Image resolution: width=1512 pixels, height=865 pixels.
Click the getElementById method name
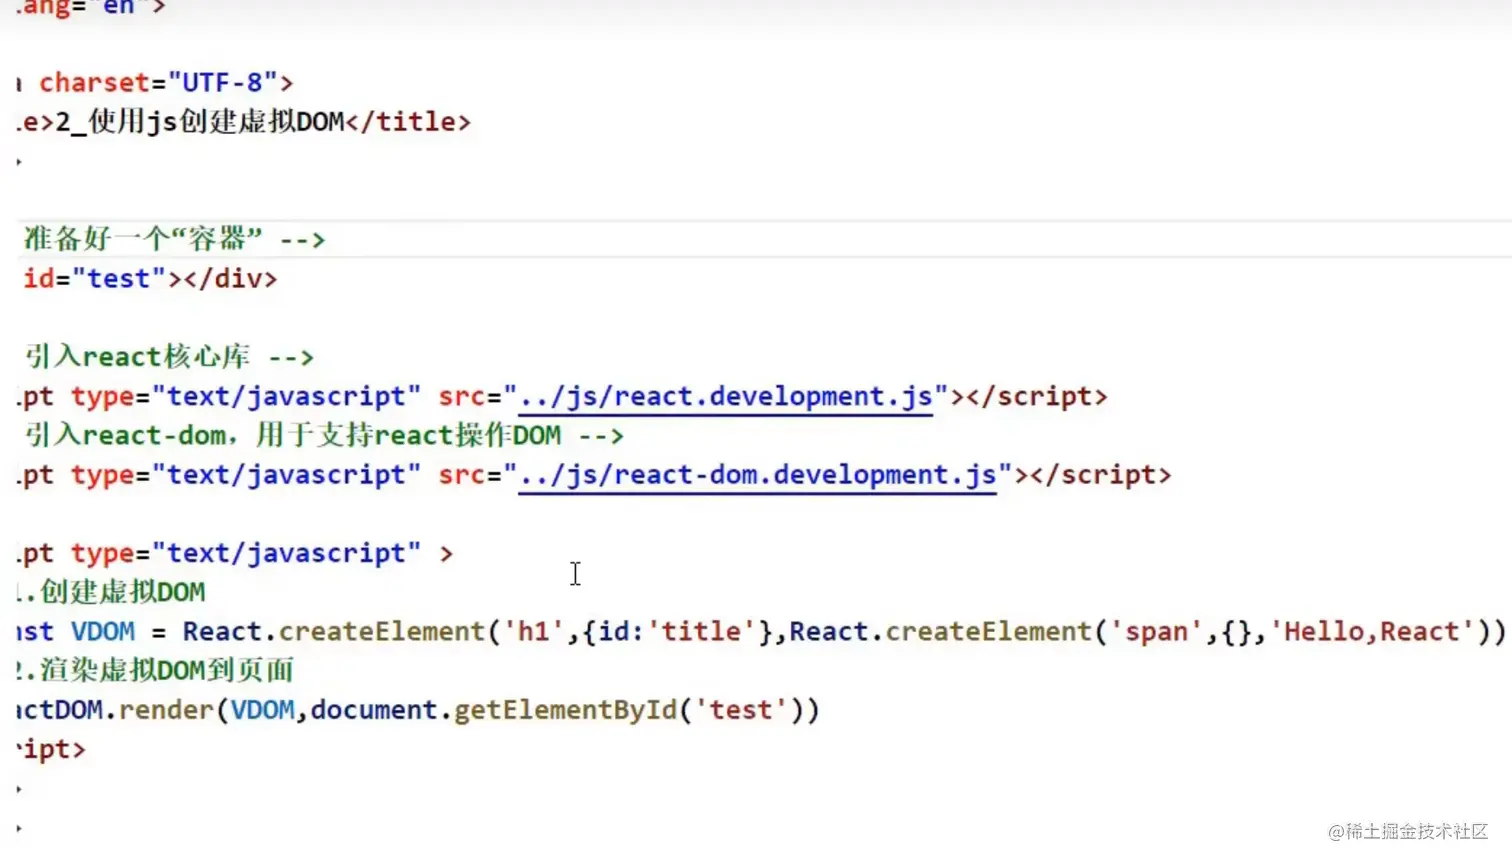pos(566,710)
